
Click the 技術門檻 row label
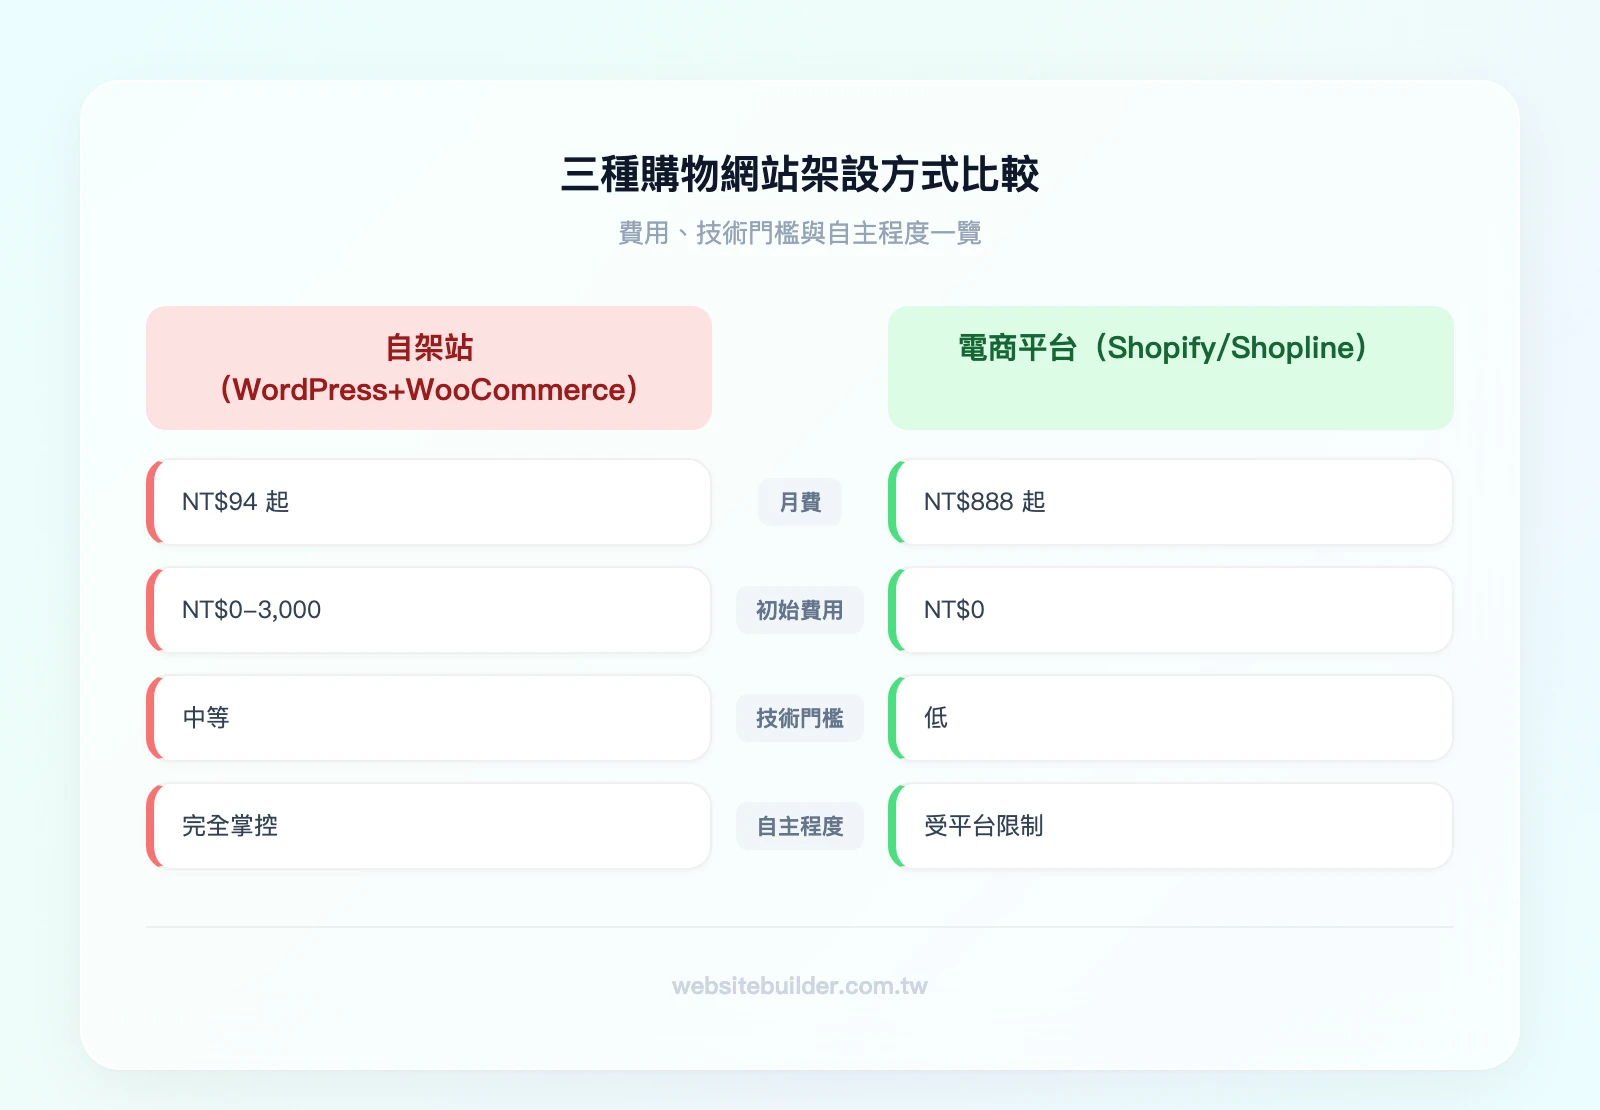tap(800, 718)
